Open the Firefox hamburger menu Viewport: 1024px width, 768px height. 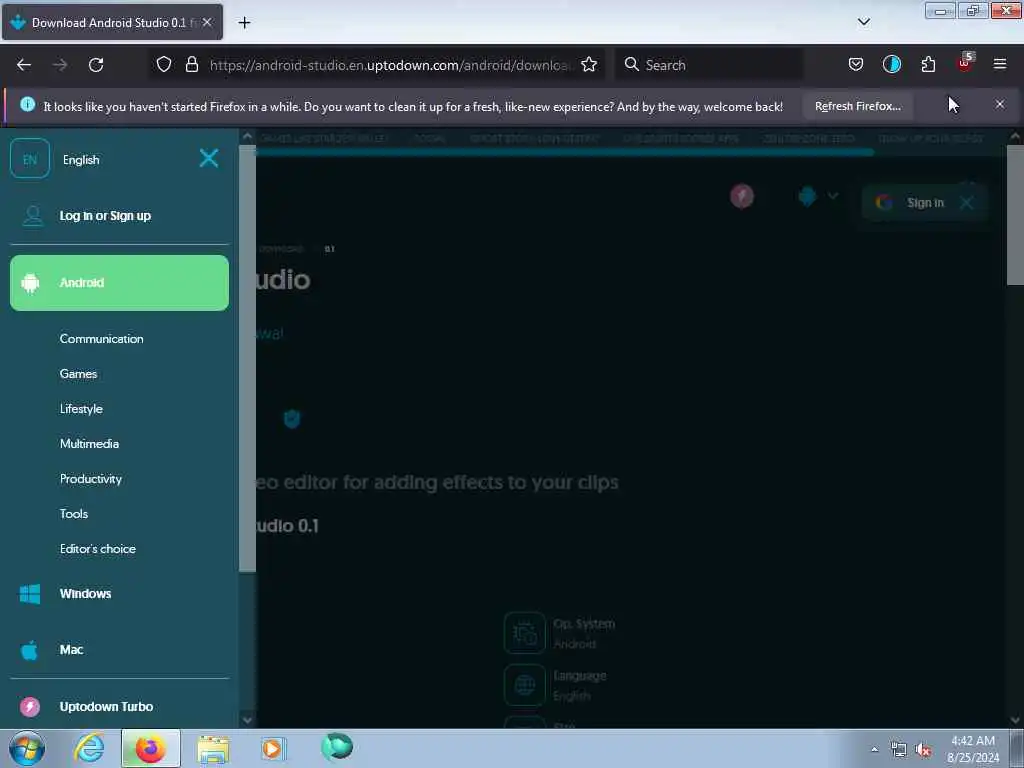point(1000,64)
